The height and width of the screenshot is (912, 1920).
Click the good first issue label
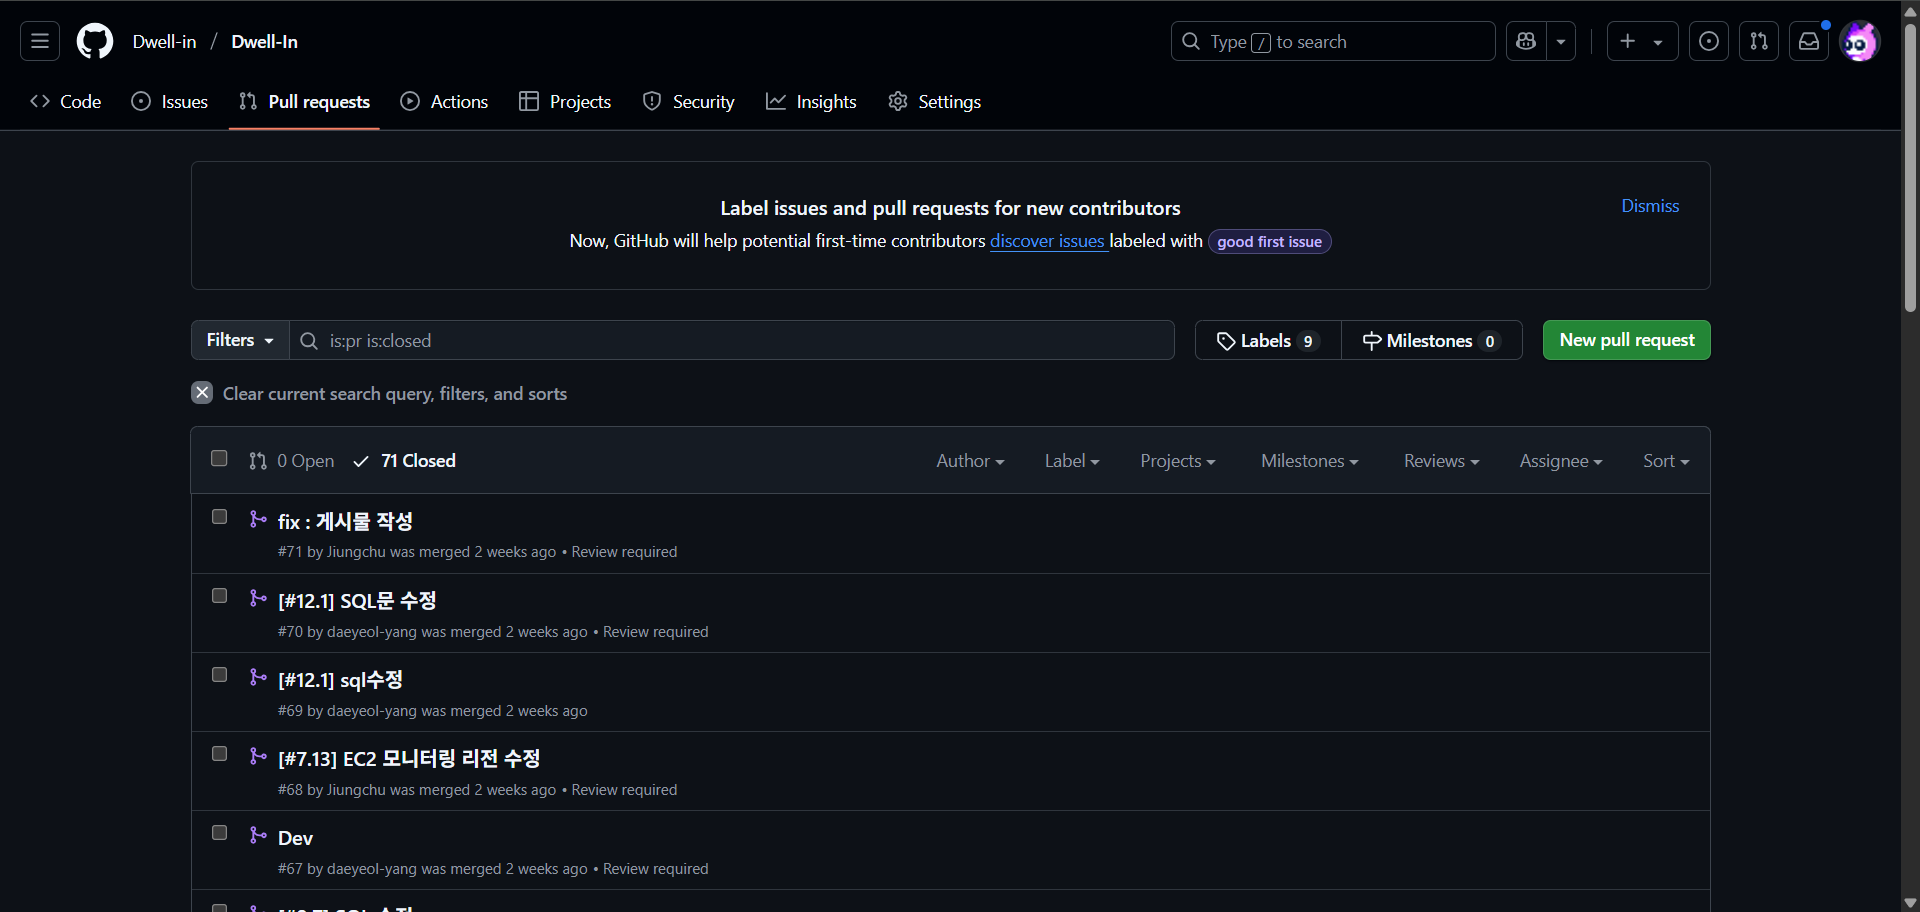pos(1269,241)
